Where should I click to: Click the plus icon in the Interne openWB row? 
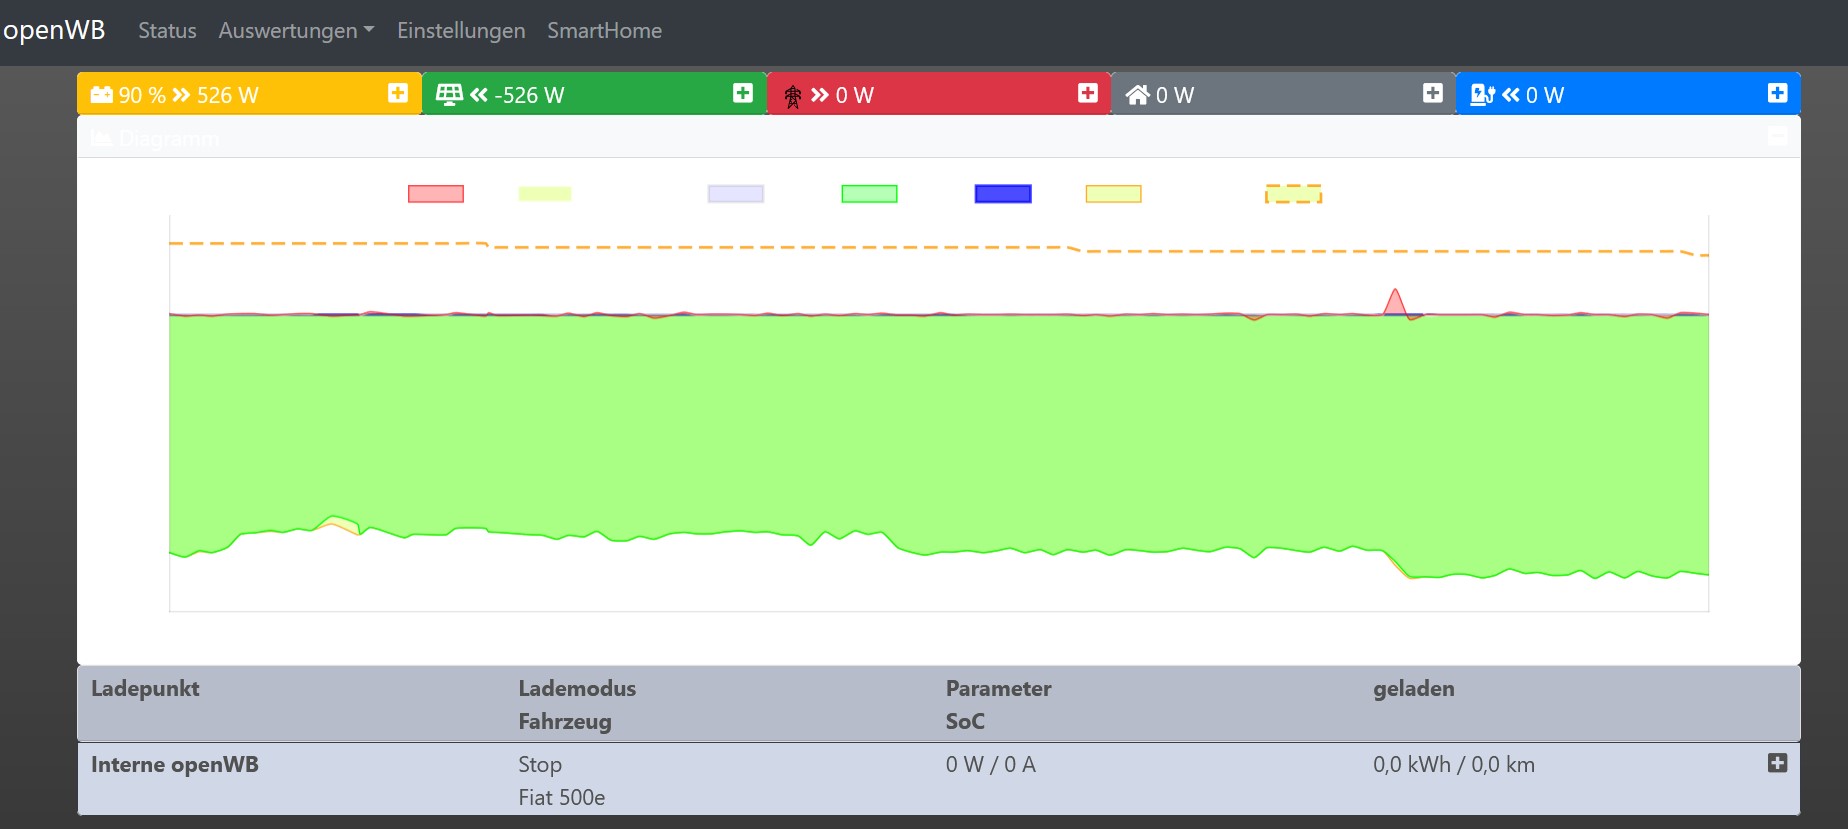click(1777, 763)
